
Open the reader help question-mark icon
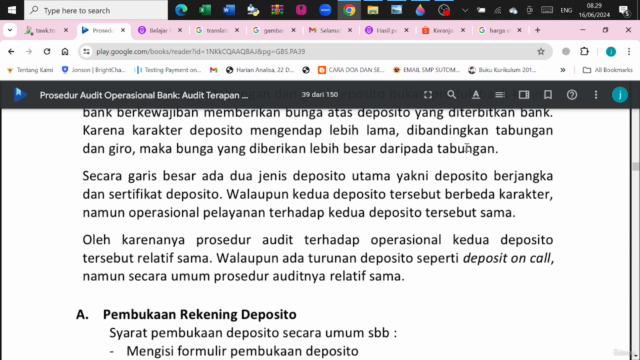click(572, 95)
